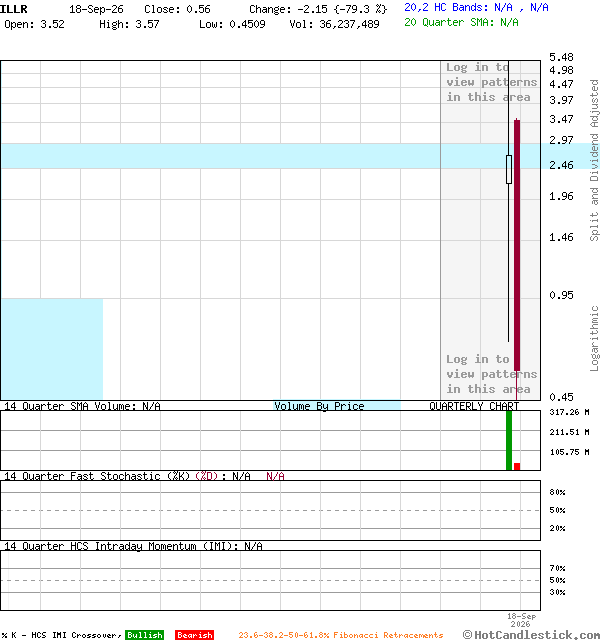Click the ILLR ticker symbol
The width and height of the screenshot is (600, 640).
pos(14,9)
